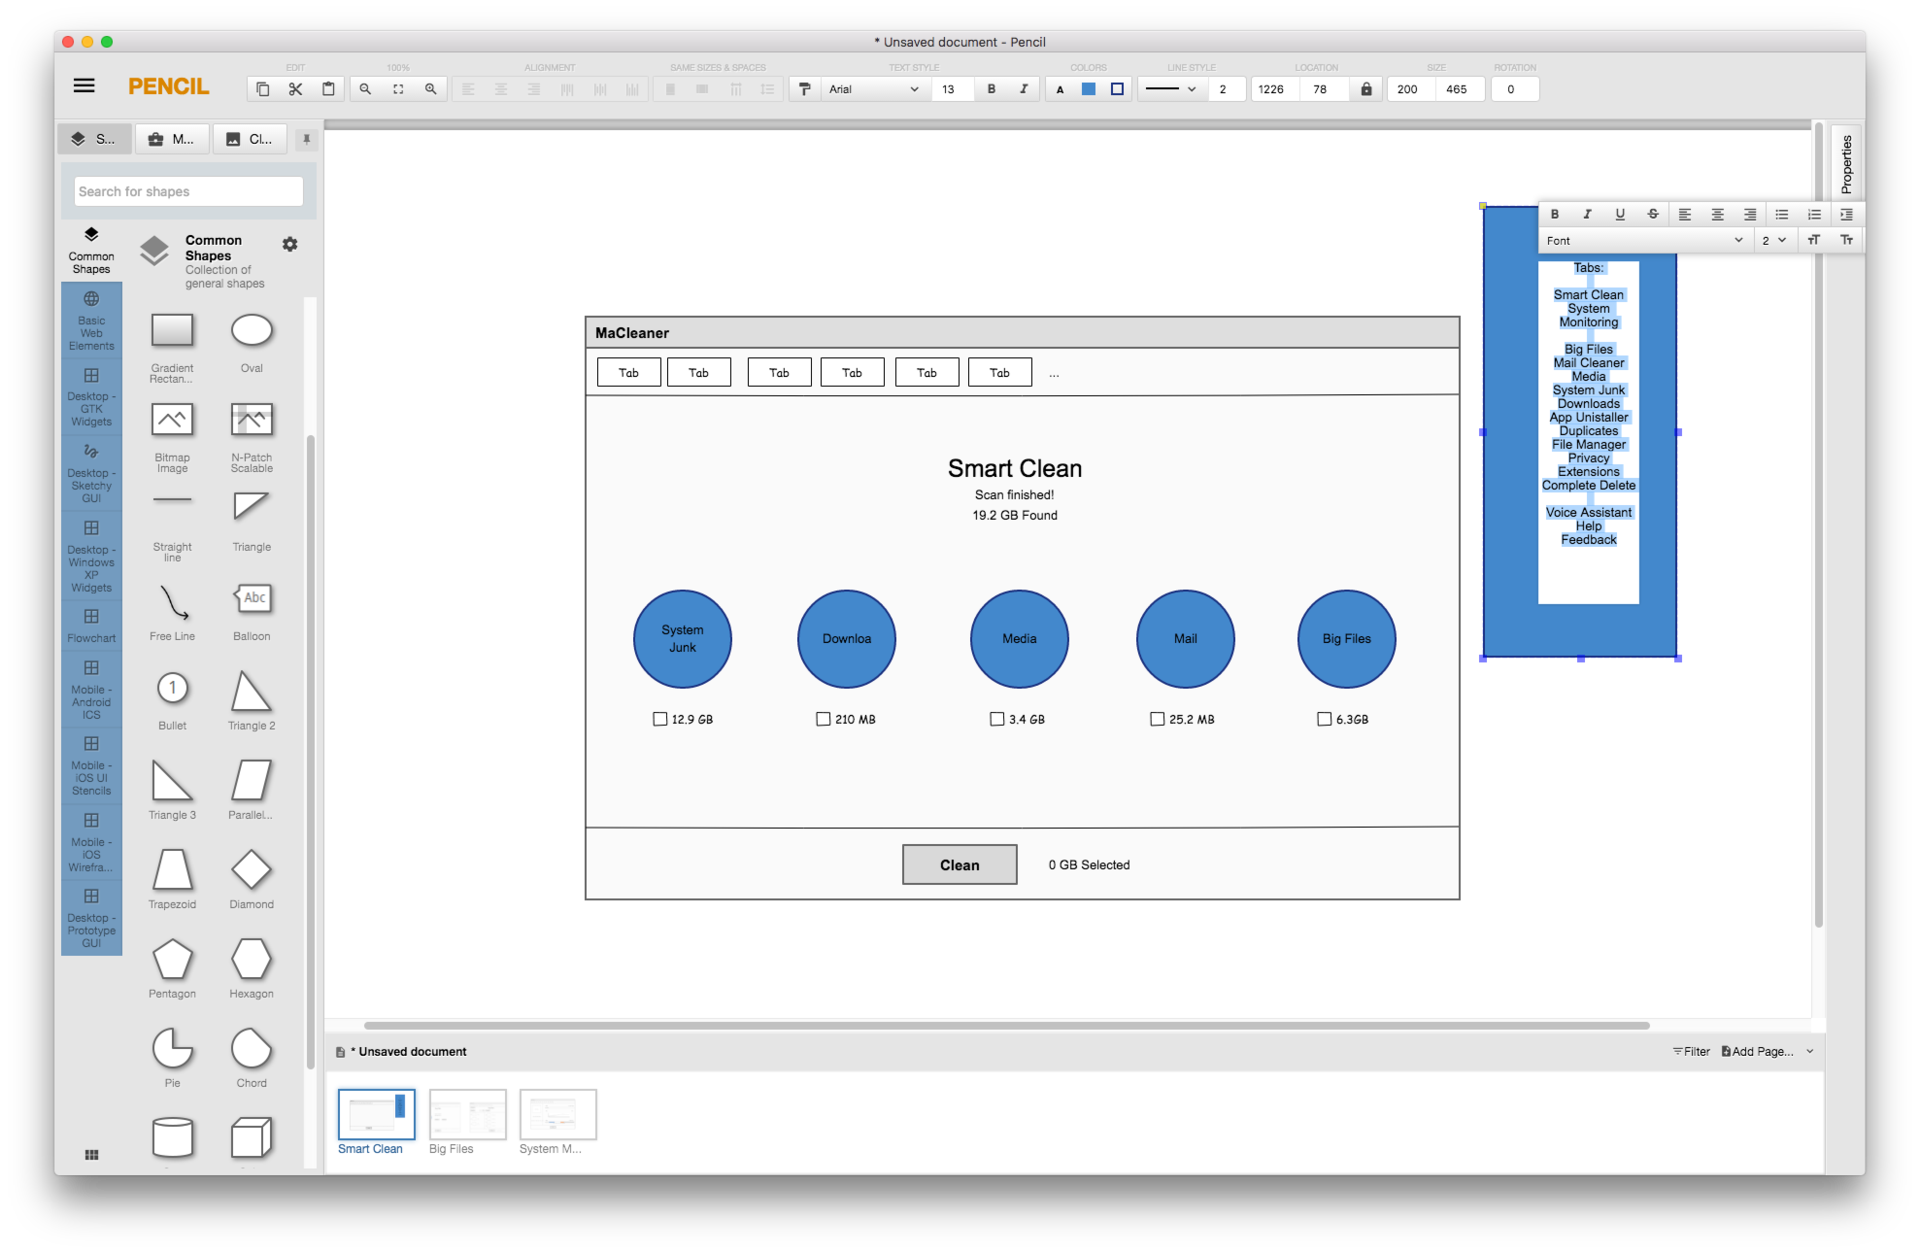This screenshot has height=1253, width=1920.
Task: Click the Clean button
Action: (x=959, y=864)
